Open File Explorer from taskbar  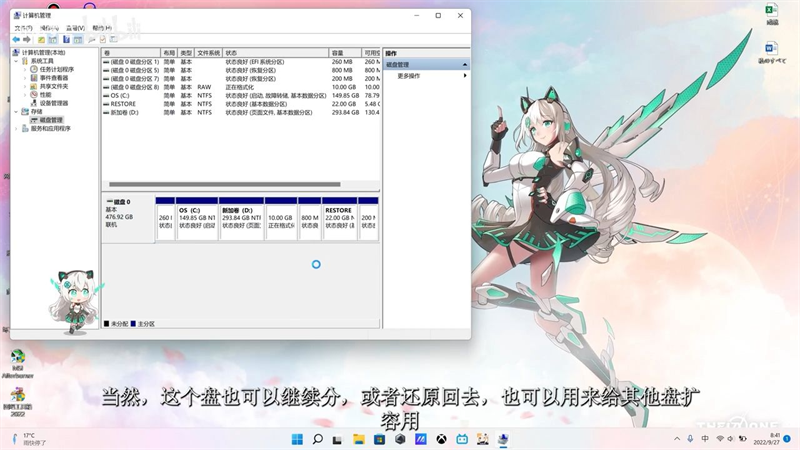point(359,439)
